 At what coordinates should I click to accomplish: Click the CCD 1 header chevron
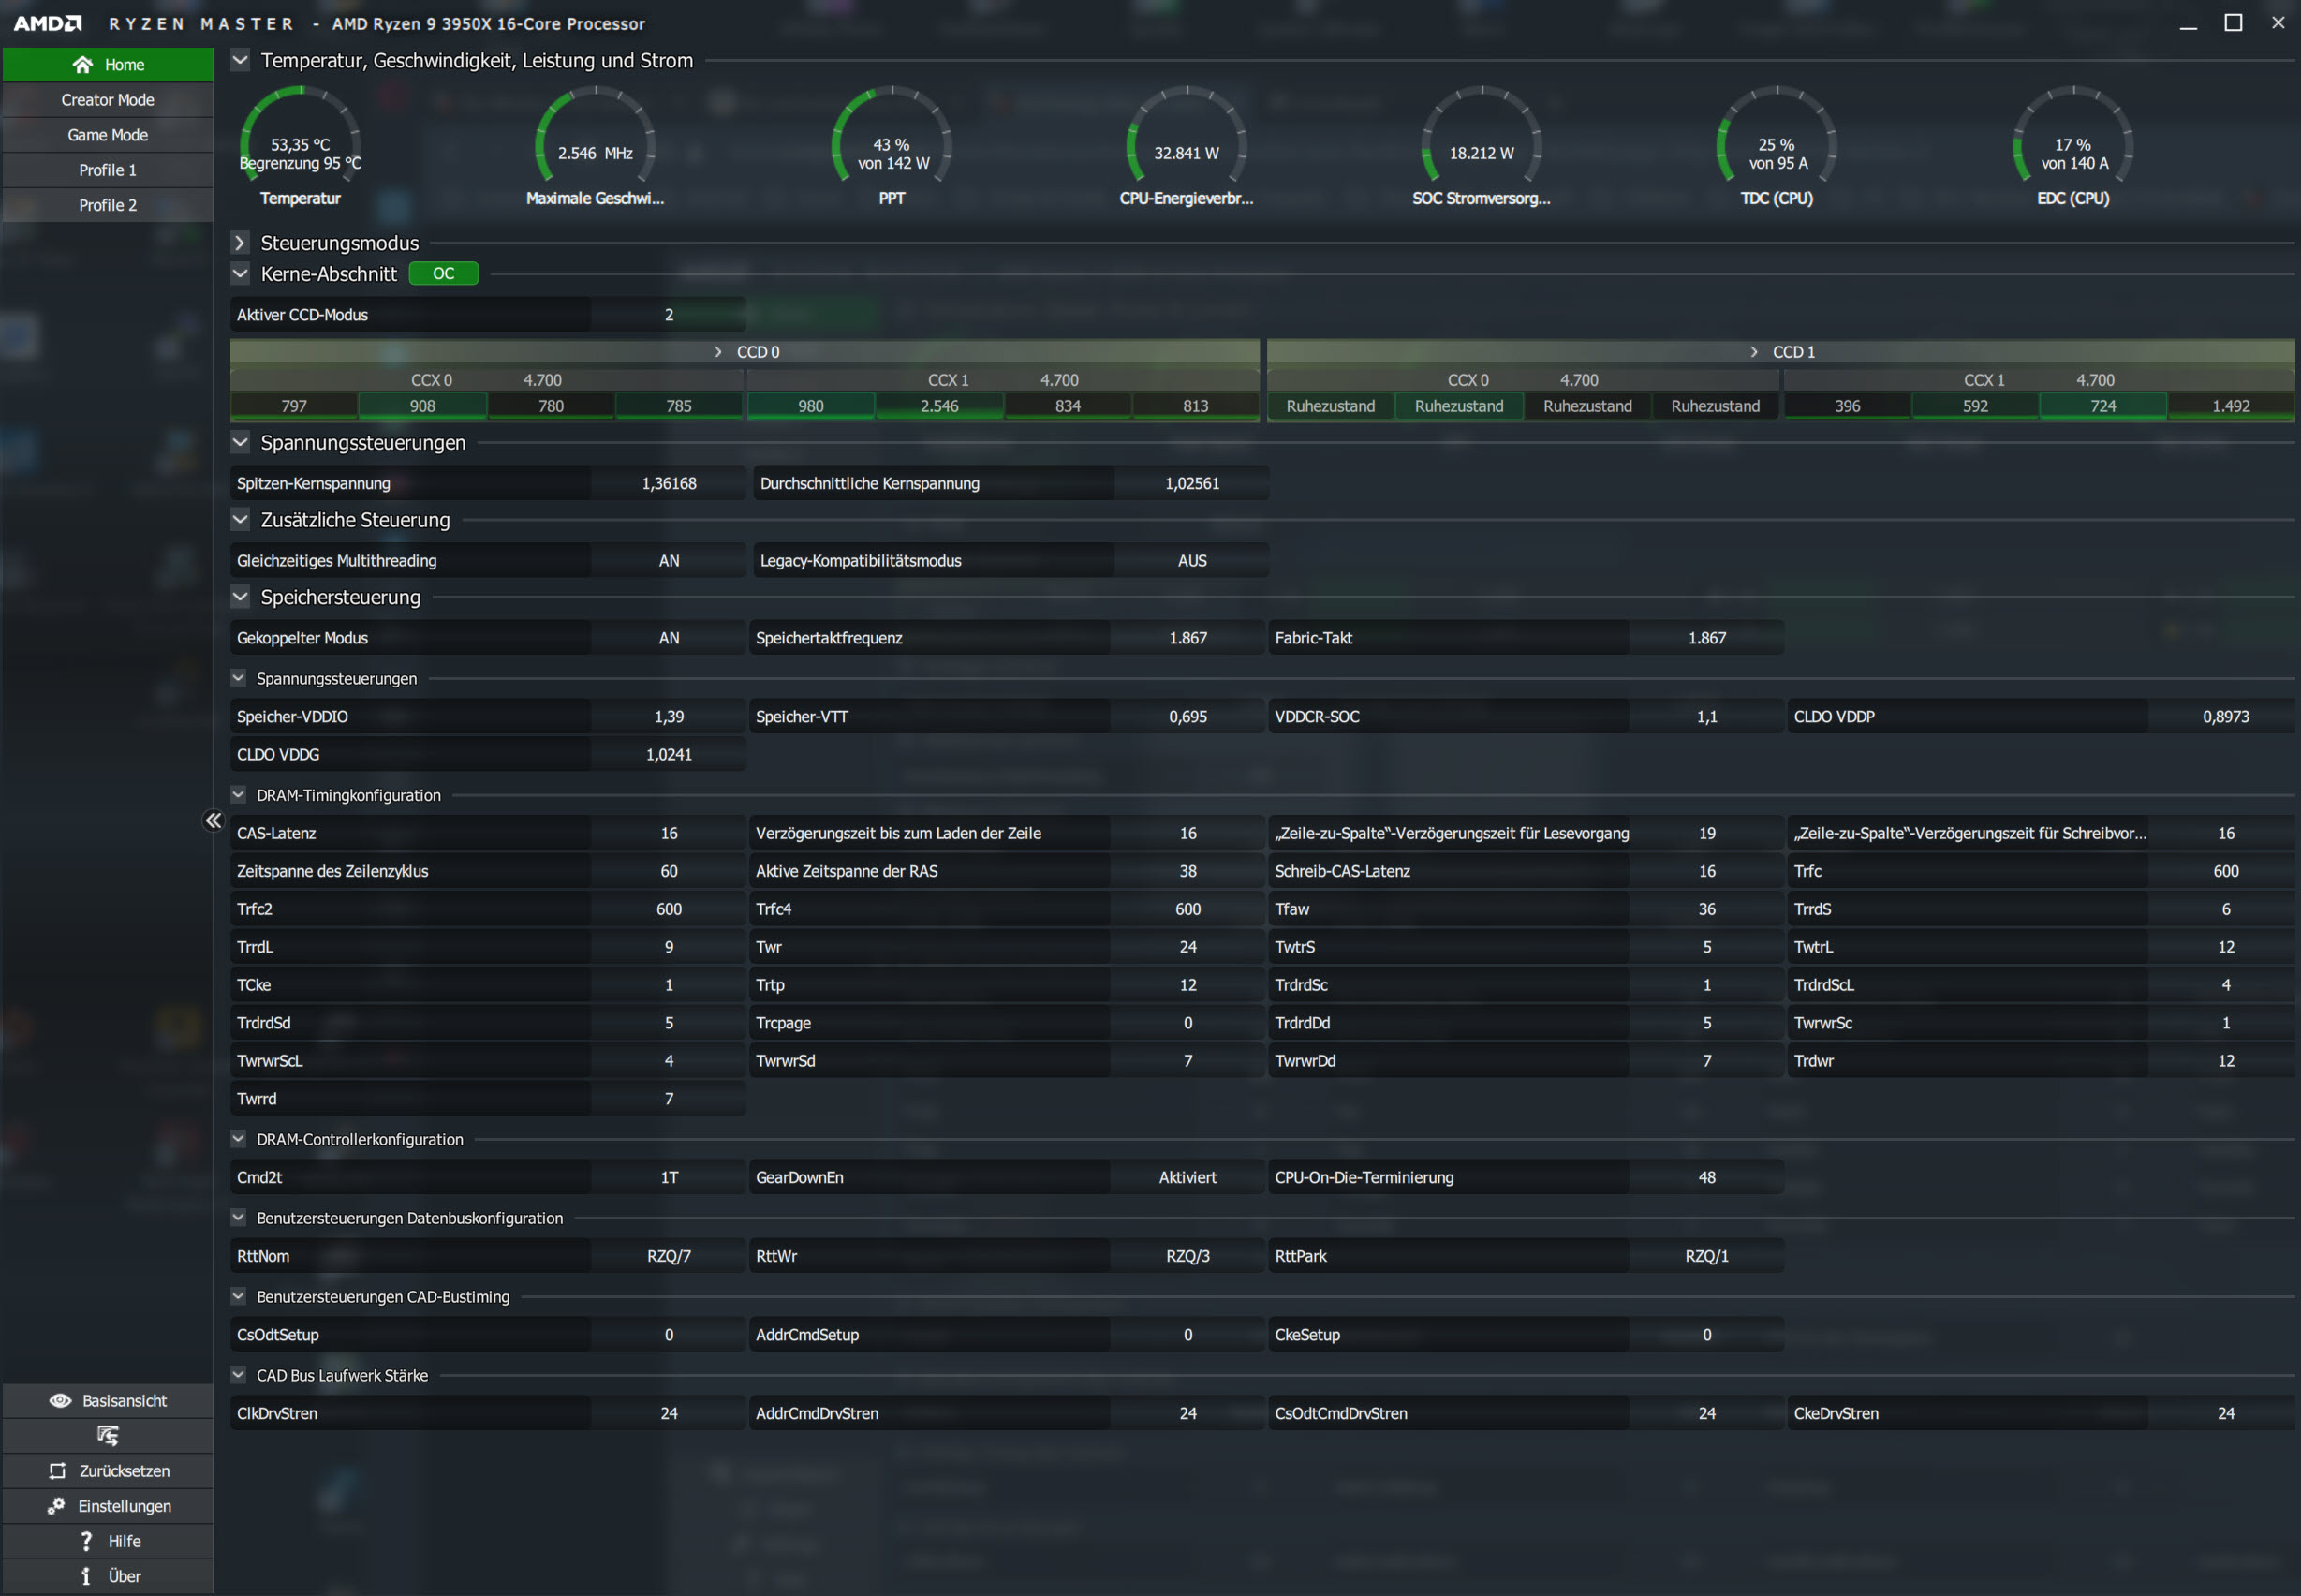click(x=1753, y=352)
